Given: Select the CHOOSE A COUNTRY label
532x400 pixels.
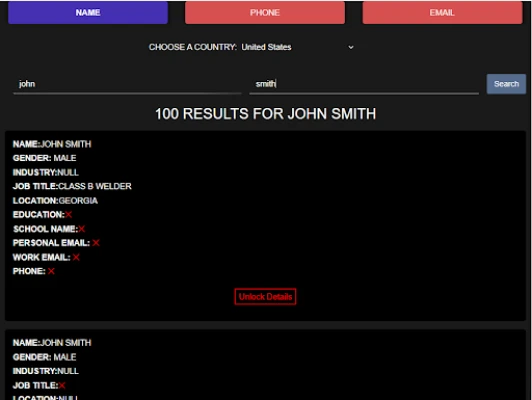Looking at the screenshot, I should pos(192,47).
